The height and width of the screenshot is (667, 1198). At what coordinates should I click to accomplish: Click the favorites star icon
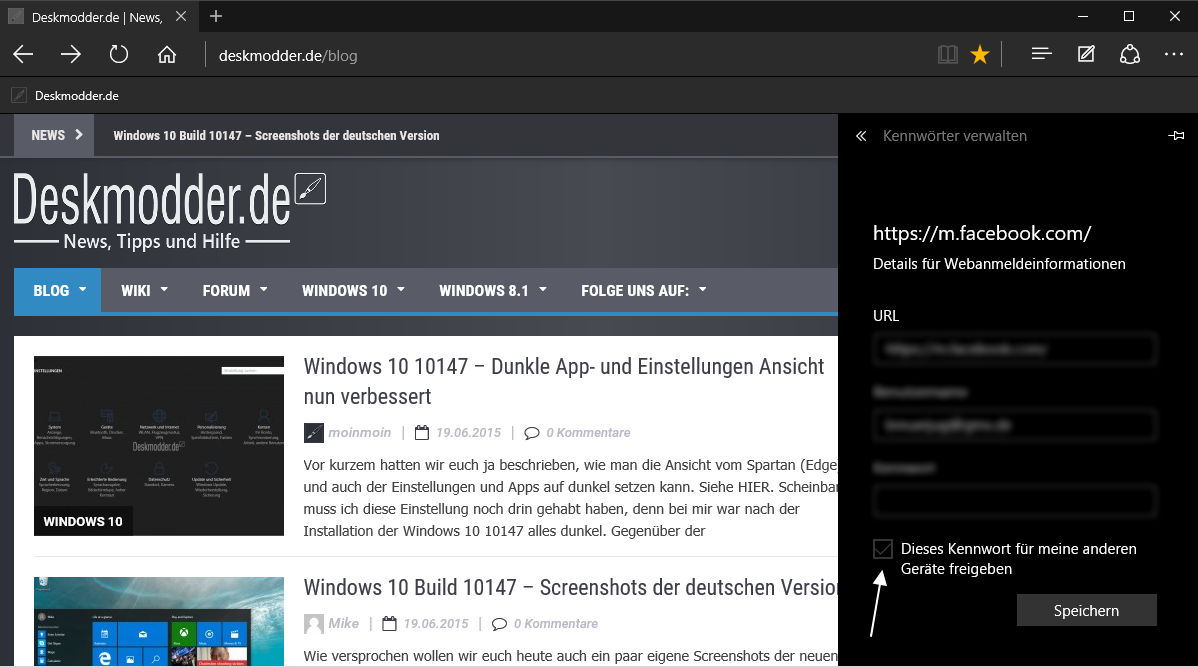coord(980,55)
